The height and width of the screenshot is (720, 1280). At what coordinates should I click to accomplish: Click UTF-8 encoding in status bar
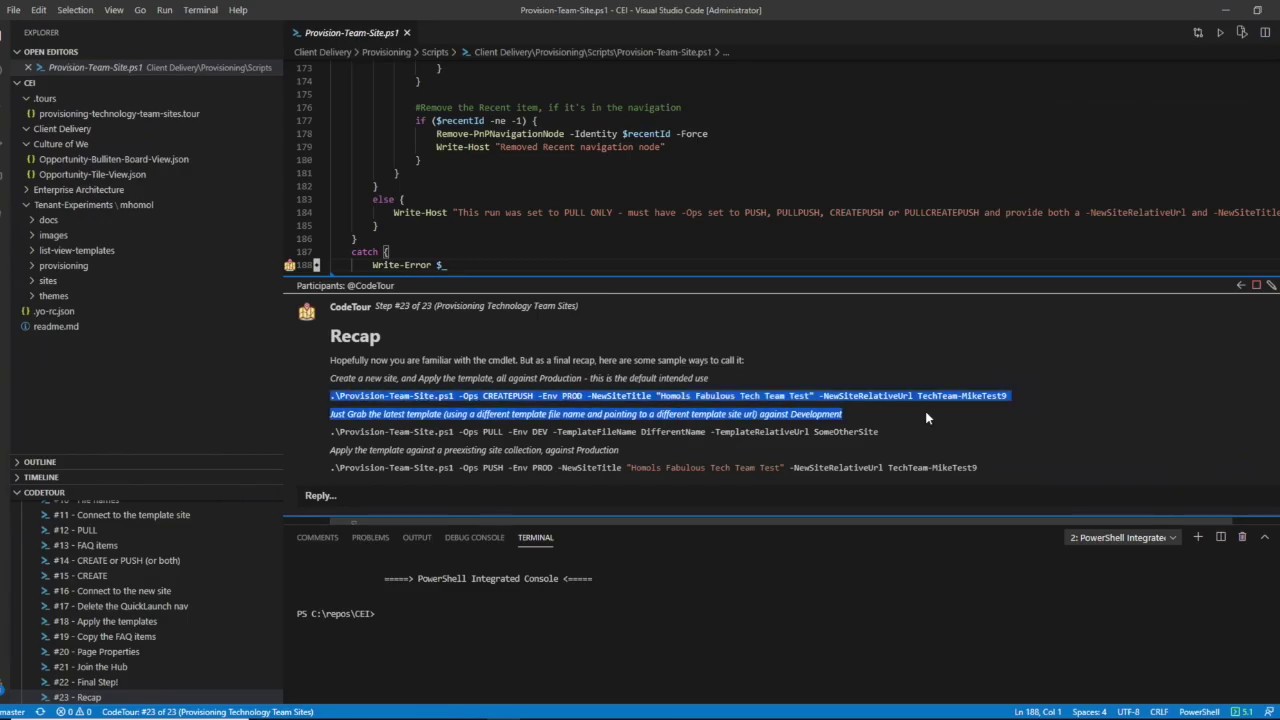click(1128, 712)
